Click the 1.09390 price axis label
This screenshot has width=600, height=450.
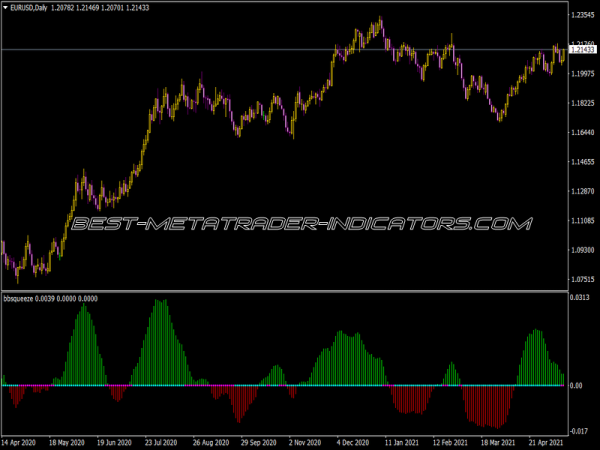tap(582, 249)
